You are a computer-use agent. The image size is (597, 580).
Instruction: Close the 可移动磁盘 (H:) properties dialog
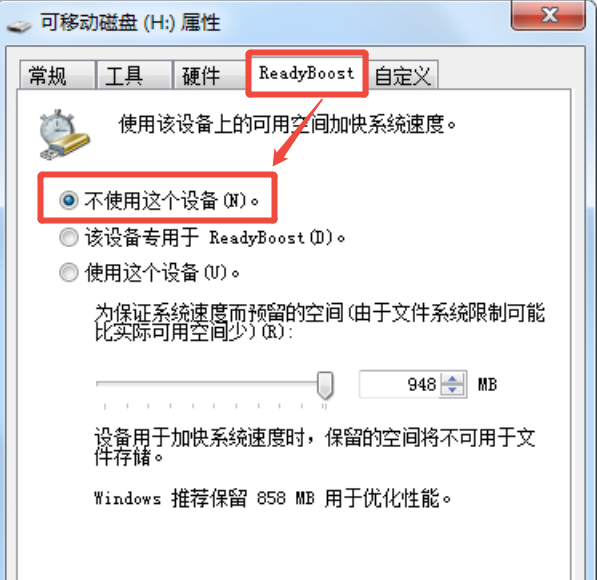pyautogui.click(x=548, y=16)
